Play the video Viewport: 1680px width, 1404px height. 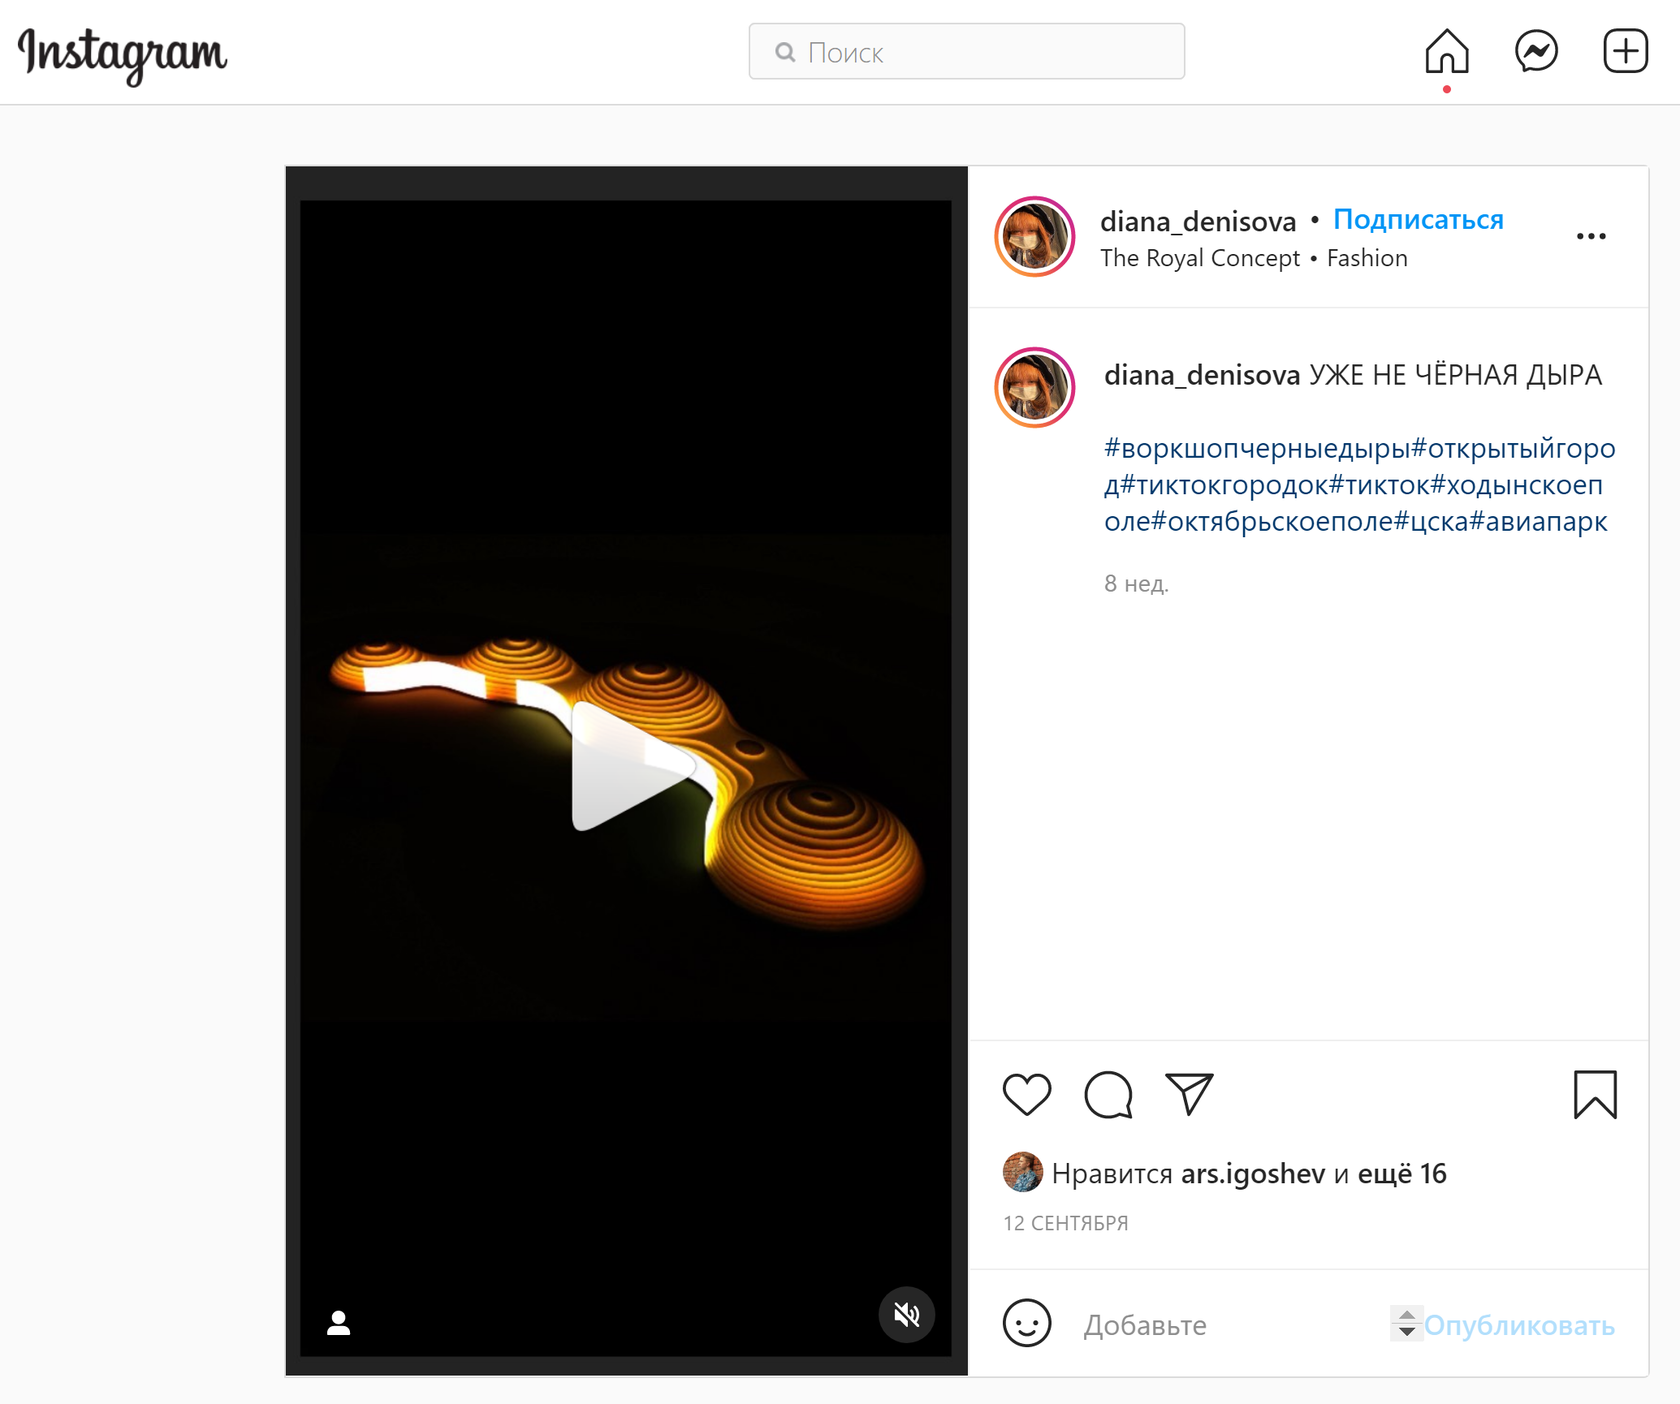tap(627, 767)
